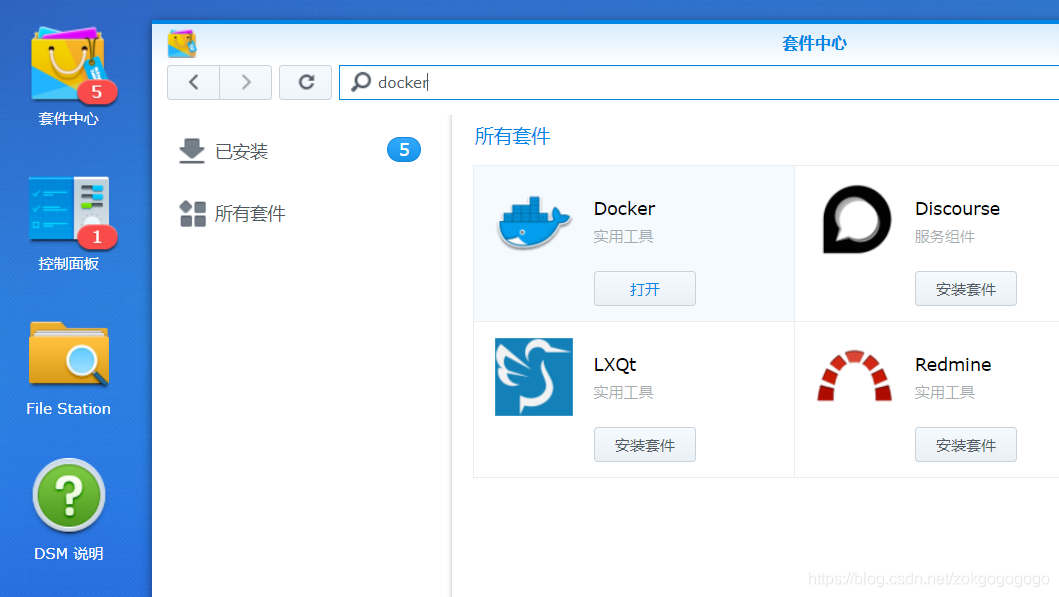1059x597 pixels.
Task: Select the 所有套件 sidebar category
Action: pyautogui.click(x=299, y=213)
